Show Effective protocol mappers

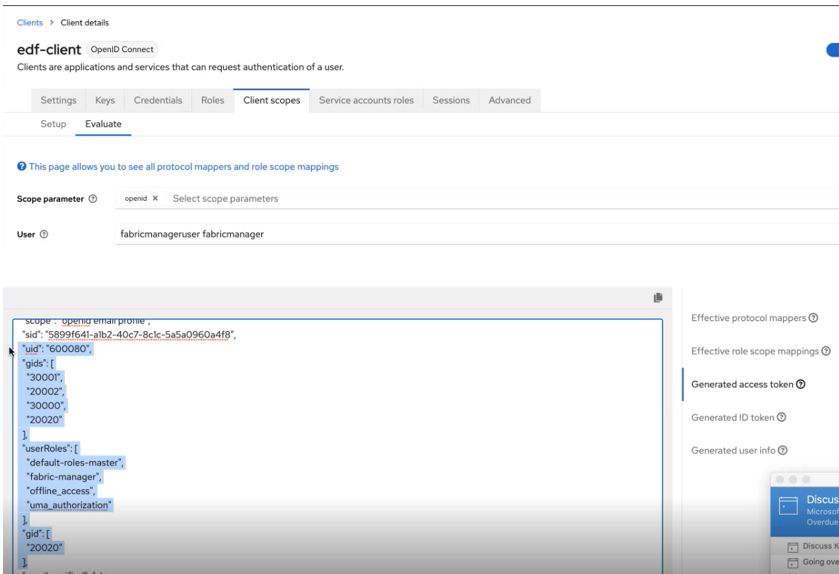(x=748, y=318)
